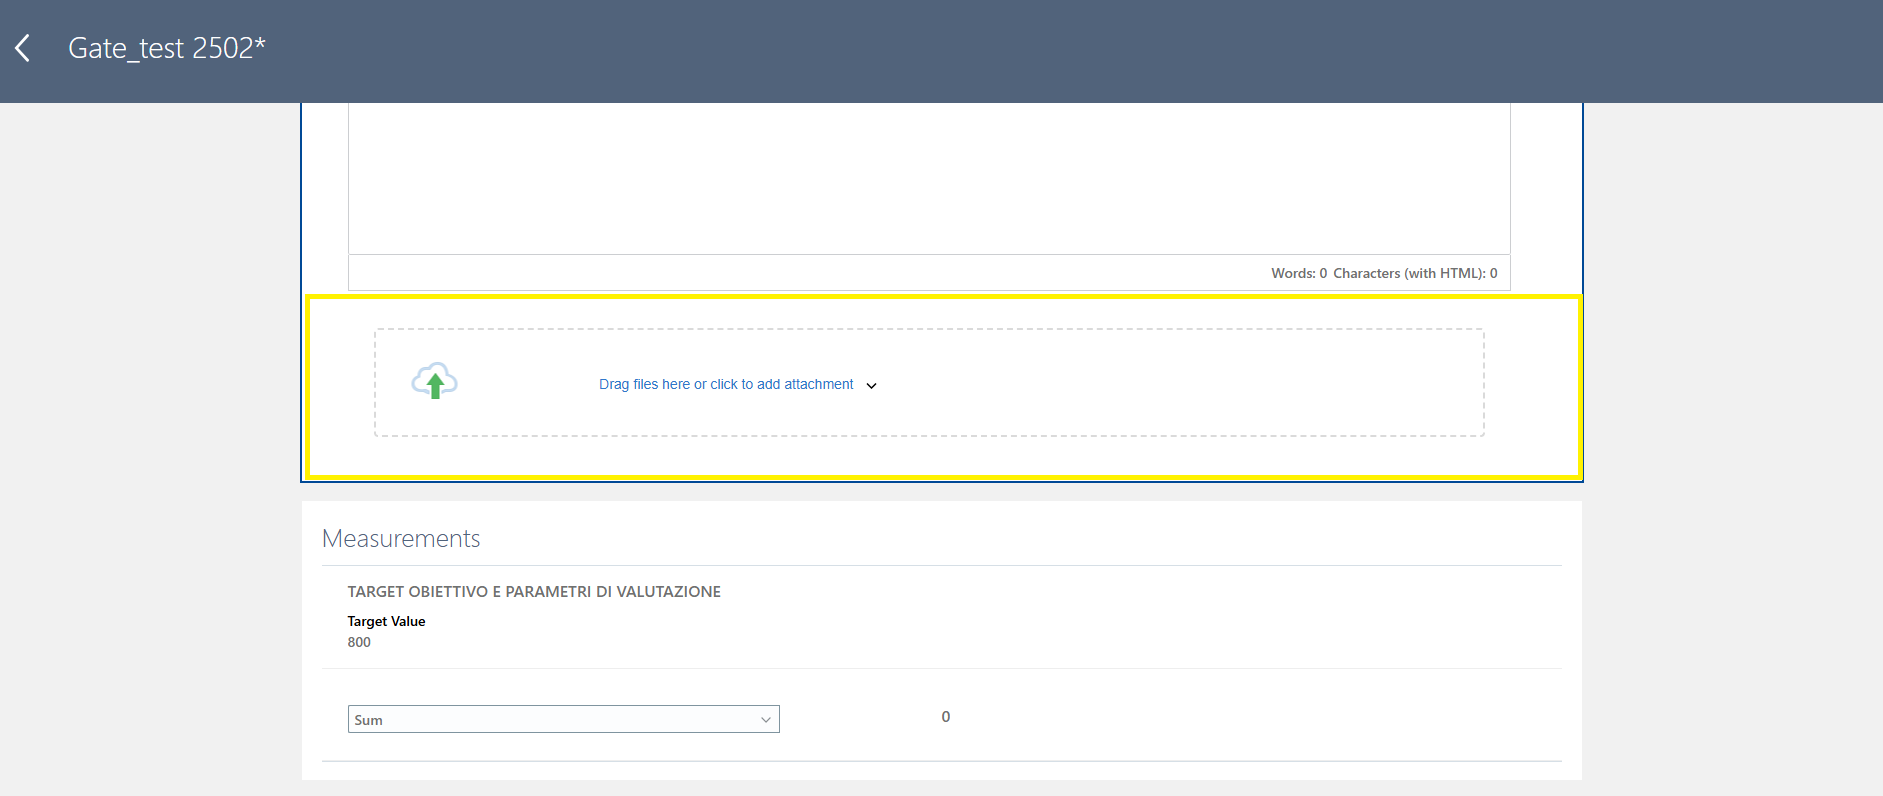The image size is (1883, 796).
Task: Click 'TARGET OBIETTIVO E PARAMETRI DI VALUTAZIONE' text
Action: point(534,592)
